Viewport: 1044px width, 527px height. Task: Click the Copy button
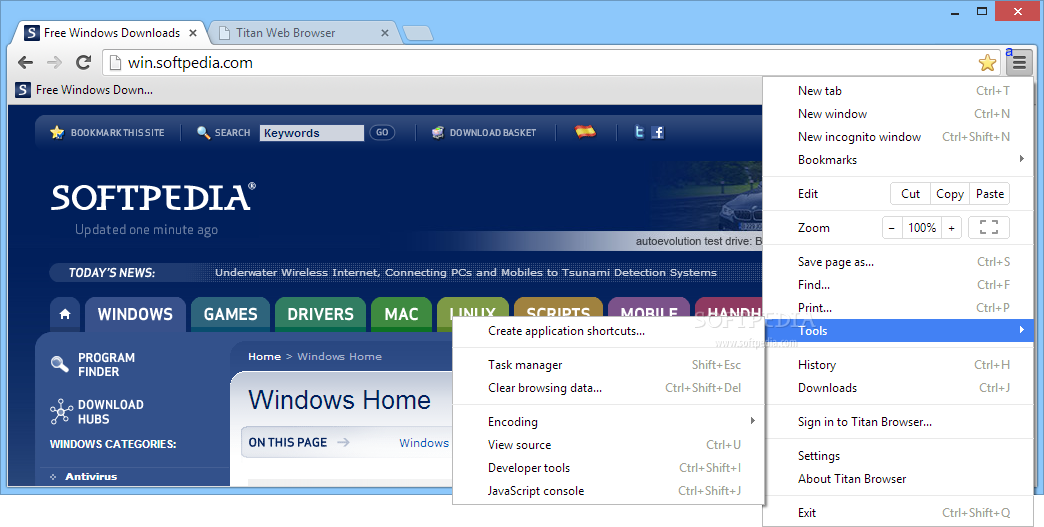point(949,194)
